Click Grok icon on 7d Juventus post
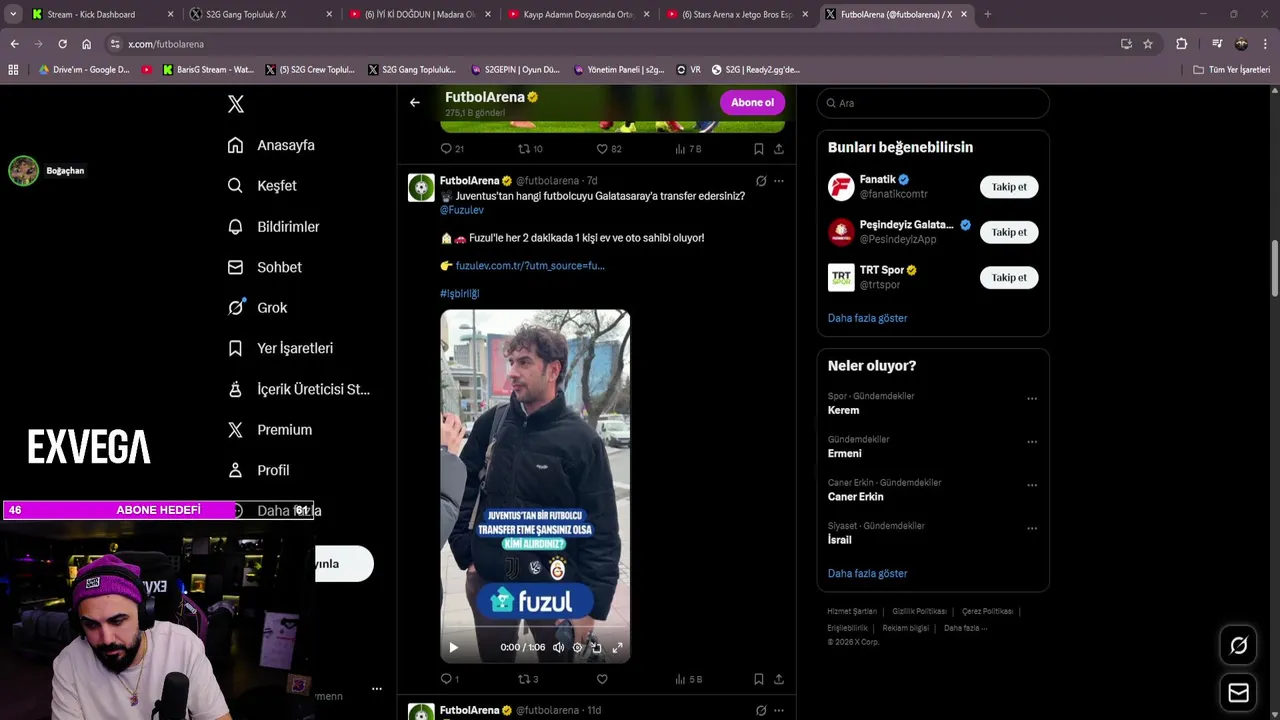 [x=761, y=181]
